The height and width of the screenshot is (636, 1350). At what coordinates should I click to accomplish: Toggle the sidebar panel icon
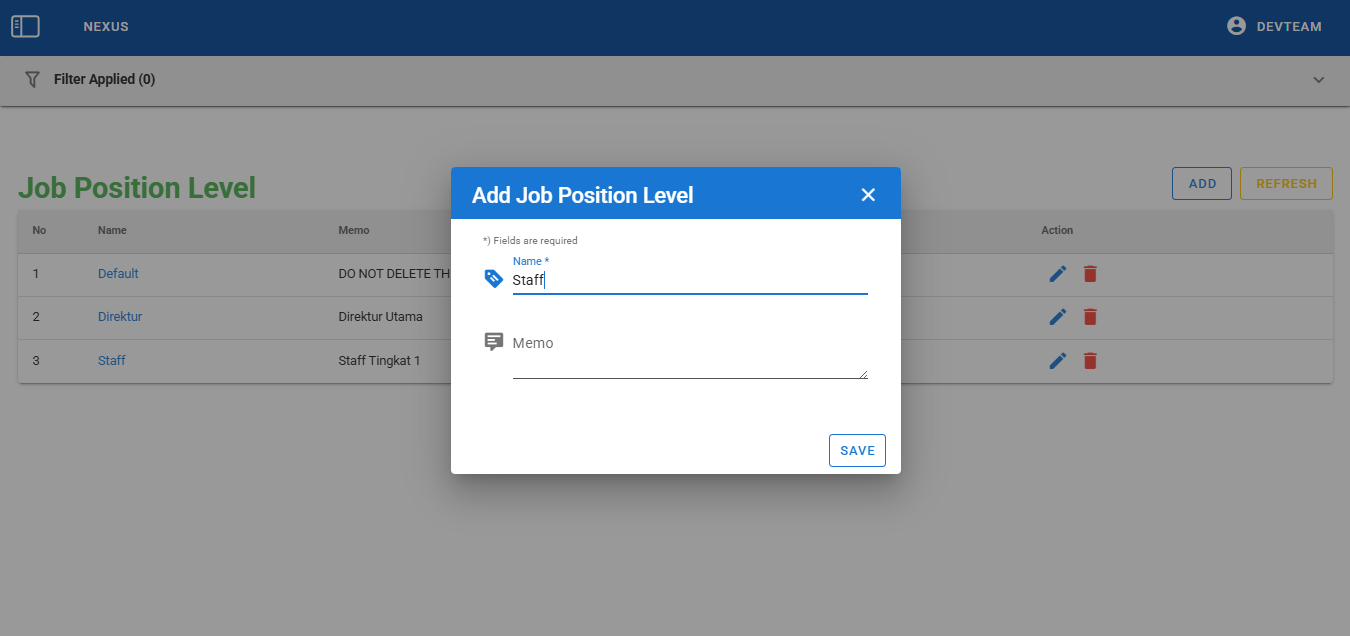(25, 27)
